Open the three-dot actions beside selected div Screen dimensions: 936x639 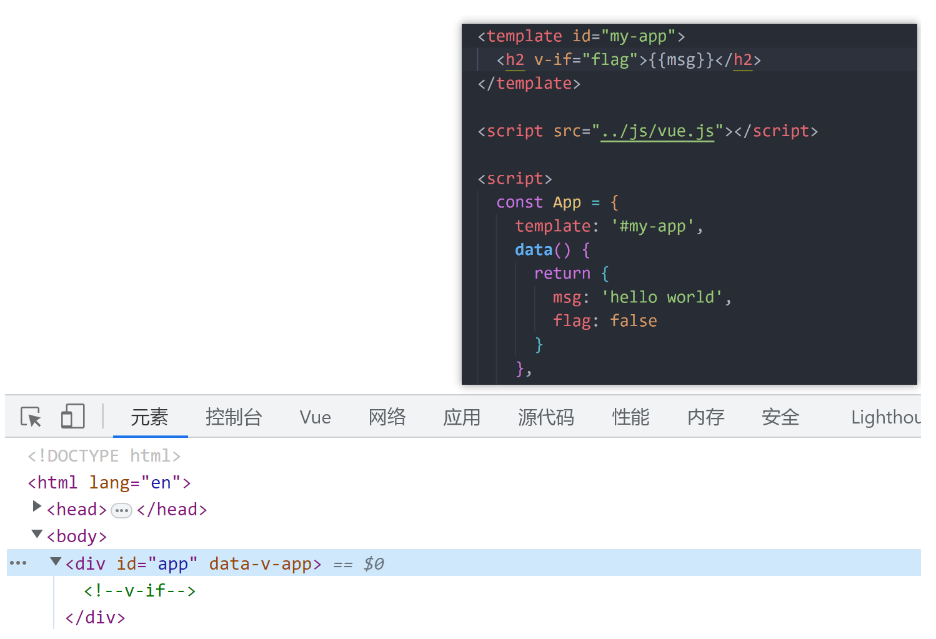18,563
